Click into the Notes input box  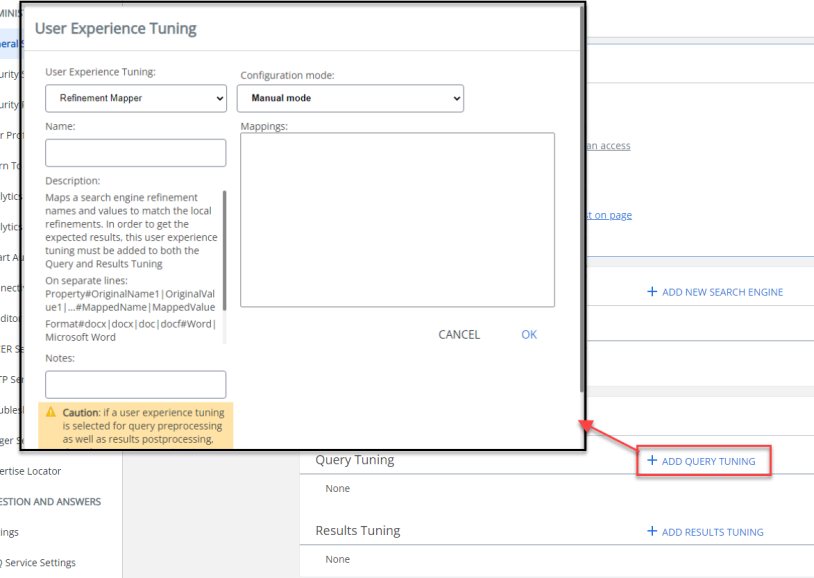136,385
